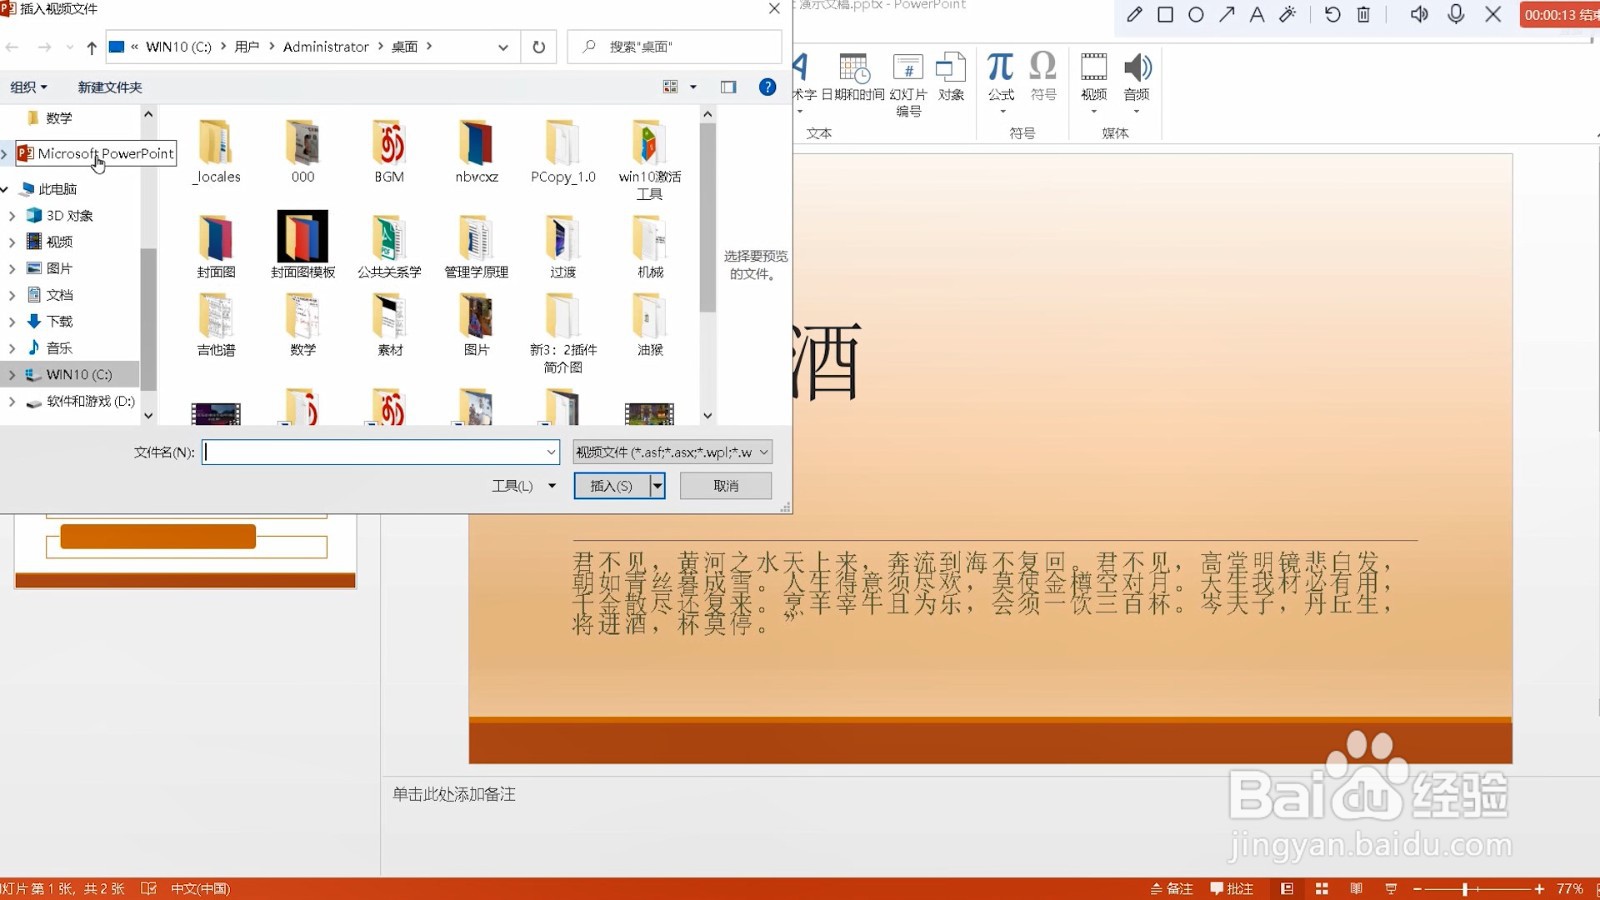Image resolution: width=1600 pixels, height=900 pixels.
Task: Toggle system sound in recorder toolbar
Action: pos(1419,15)
